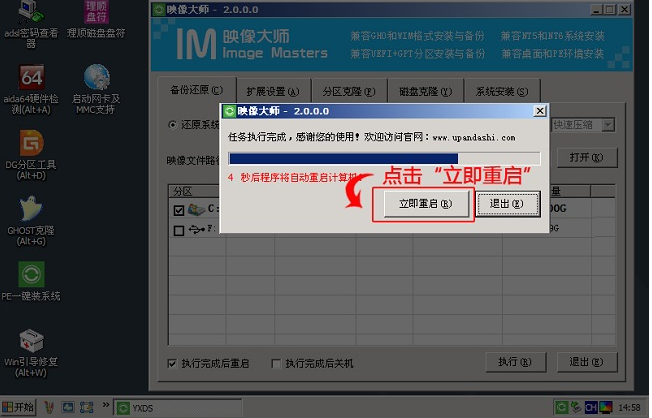Viewport: 652px width, 418px height.
Task: Click the network tray icon
Action: coord(576,408)
